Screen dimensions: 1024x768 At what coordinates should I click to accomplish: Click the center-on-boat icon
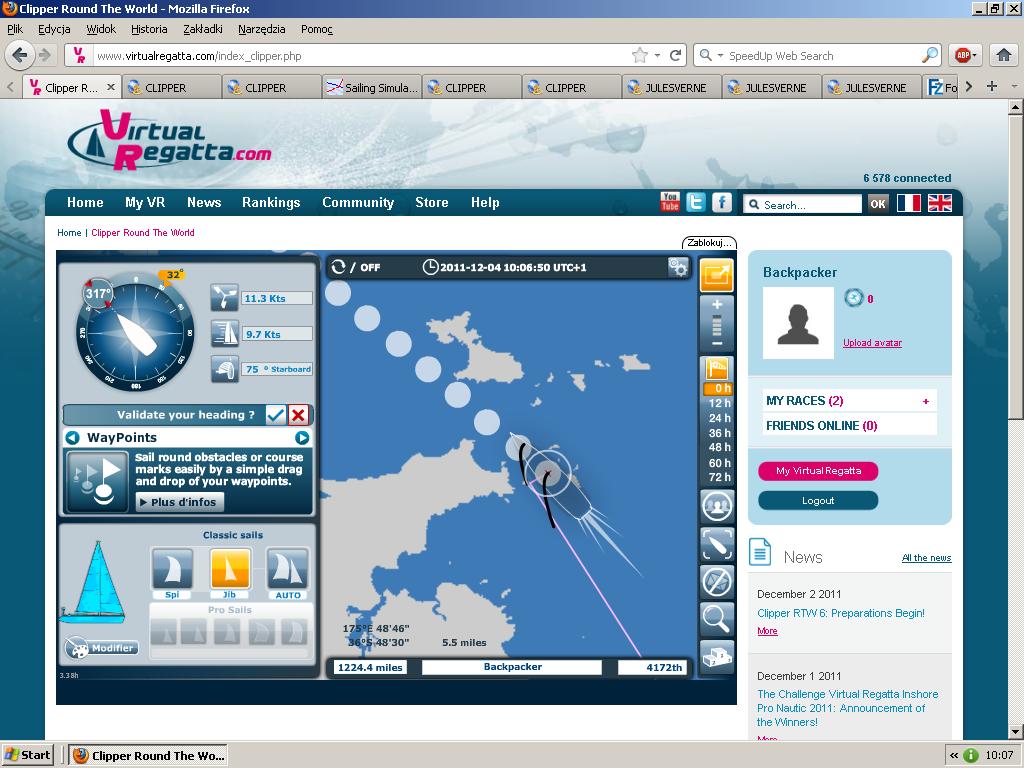pos(717,543)
